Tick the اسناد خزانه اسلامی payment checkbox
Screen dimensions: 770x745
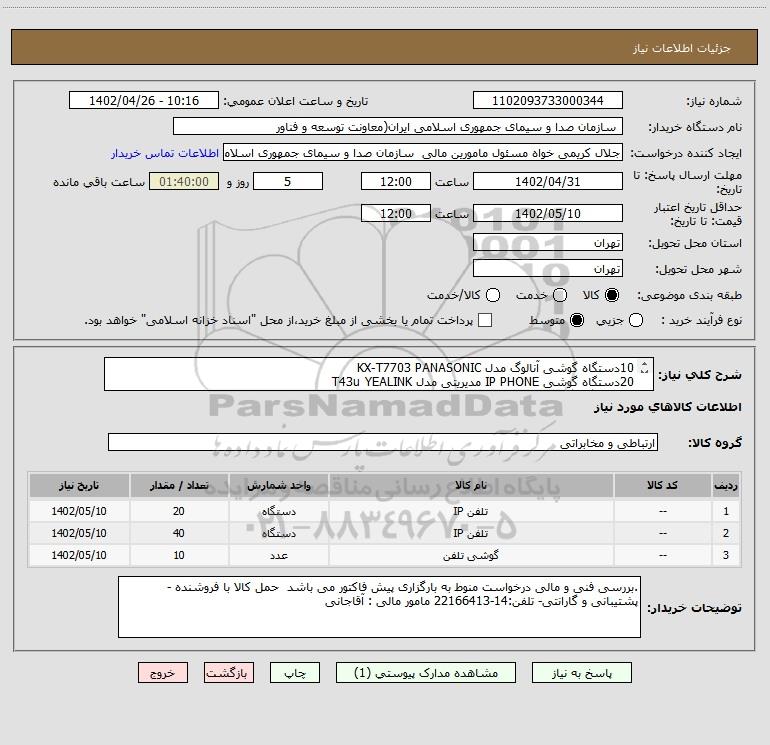click(485, 320)
